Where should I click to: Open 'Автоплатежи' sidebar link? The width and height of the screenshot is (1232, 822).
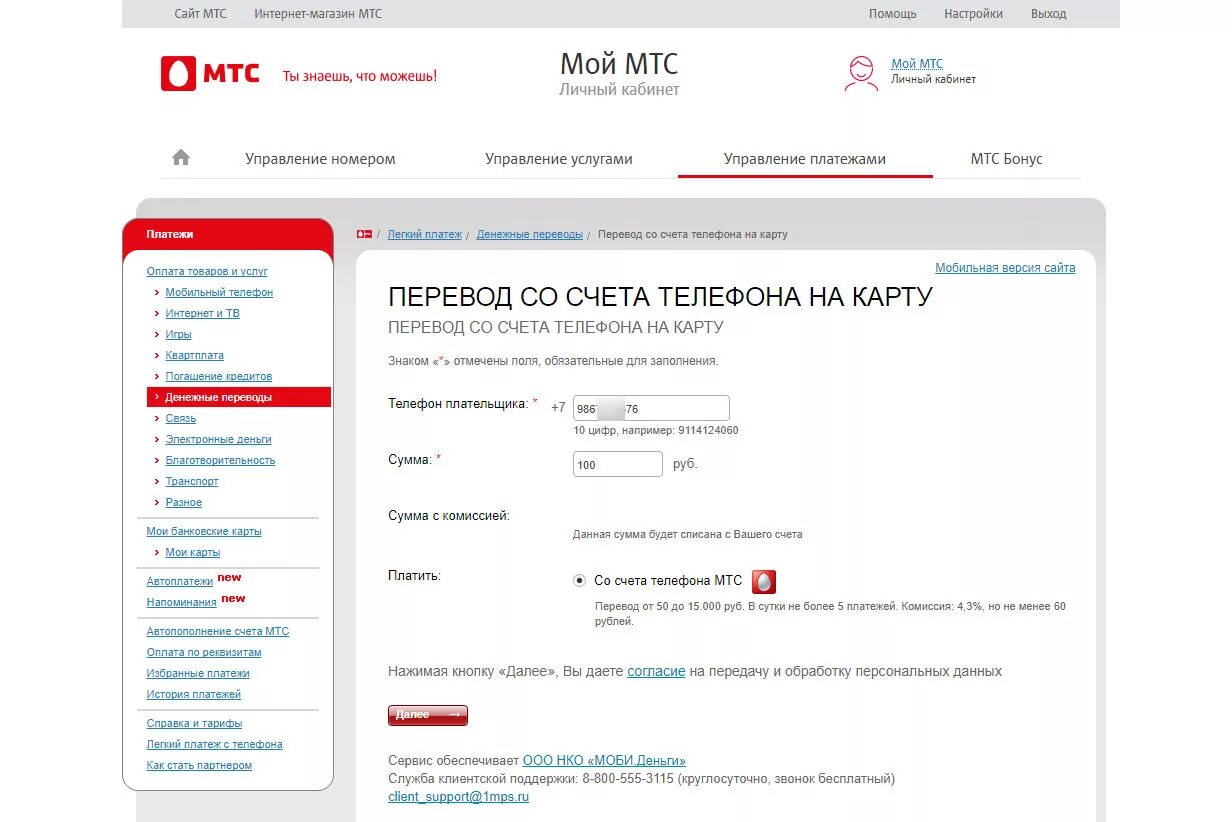tap(180, 581)
